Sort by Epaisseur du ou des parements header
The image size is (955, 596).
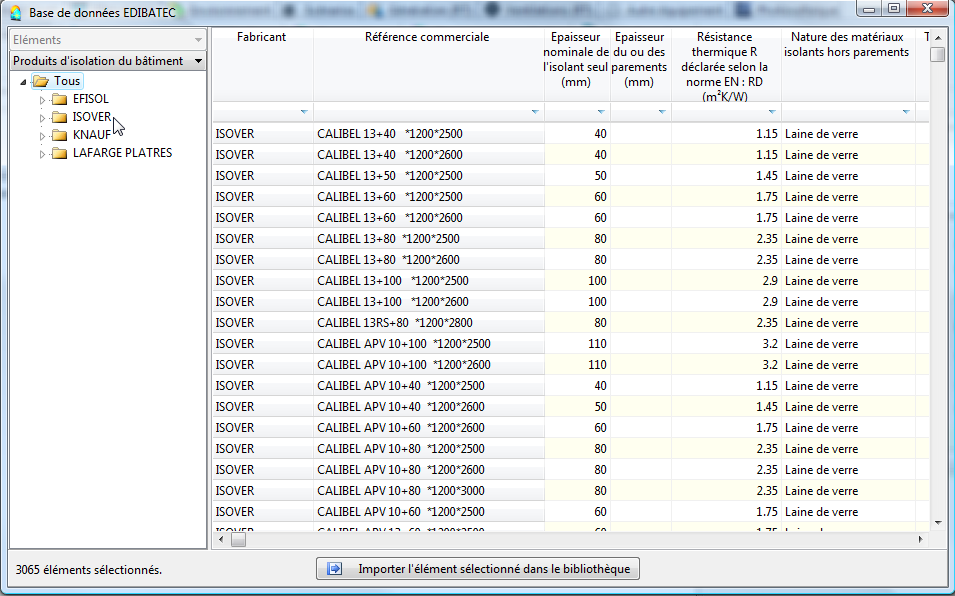pyautogui.click(x=640, y=65)
